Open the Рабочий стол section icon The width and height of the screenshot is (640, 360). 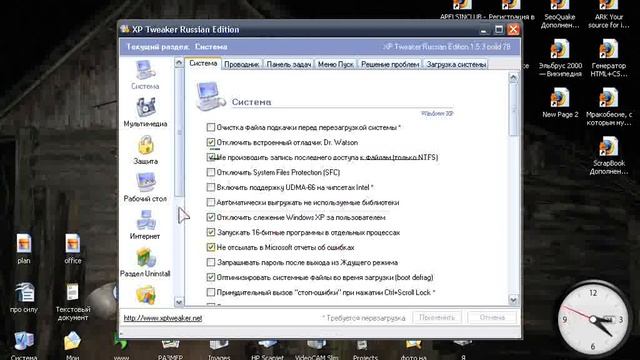(x=145, y=188)
